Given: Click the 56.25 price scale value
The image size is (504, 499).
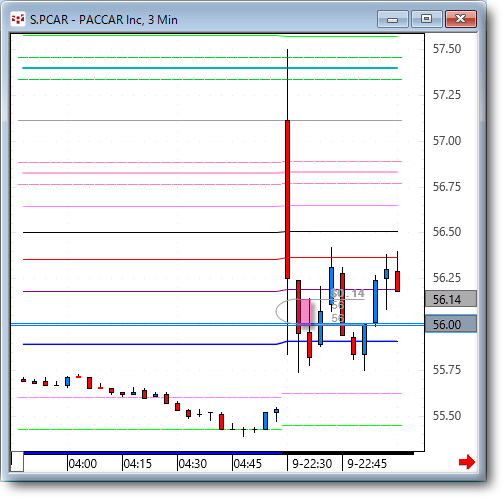Looking at the screenshot, I should (x=447, y=278).
